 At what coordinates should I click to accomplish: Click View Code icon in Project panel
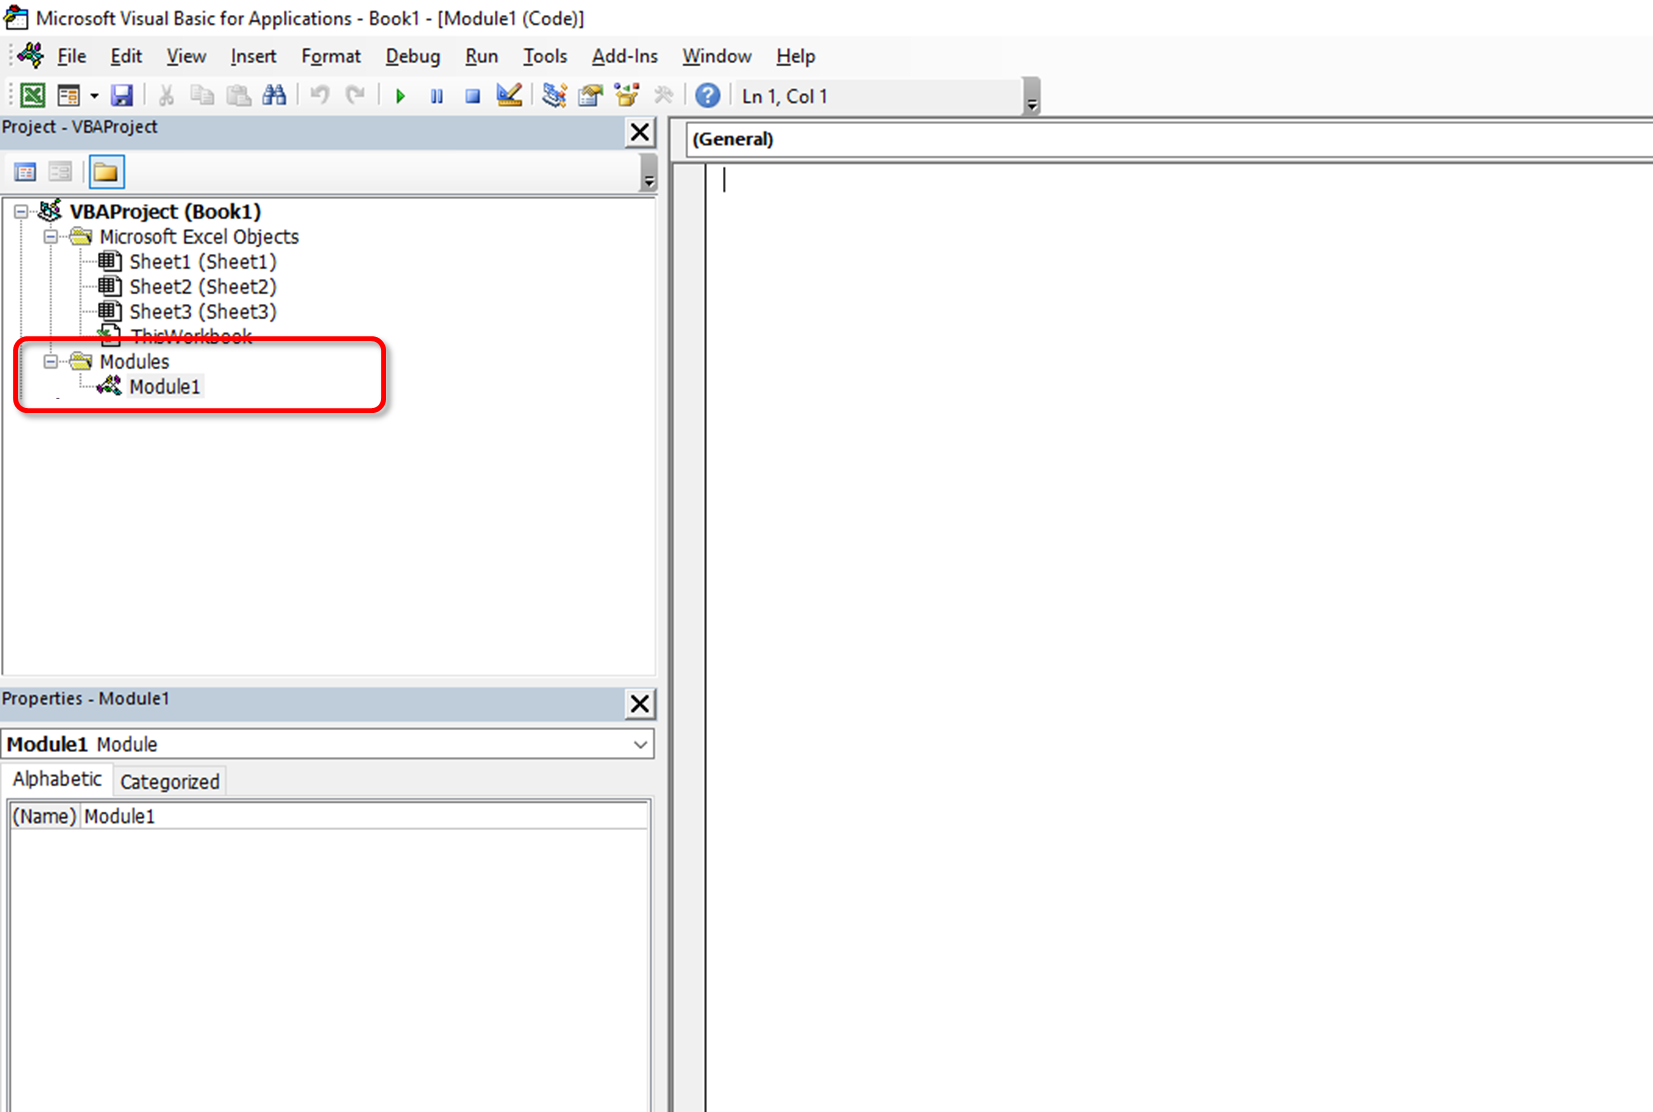tap(25, 172)
